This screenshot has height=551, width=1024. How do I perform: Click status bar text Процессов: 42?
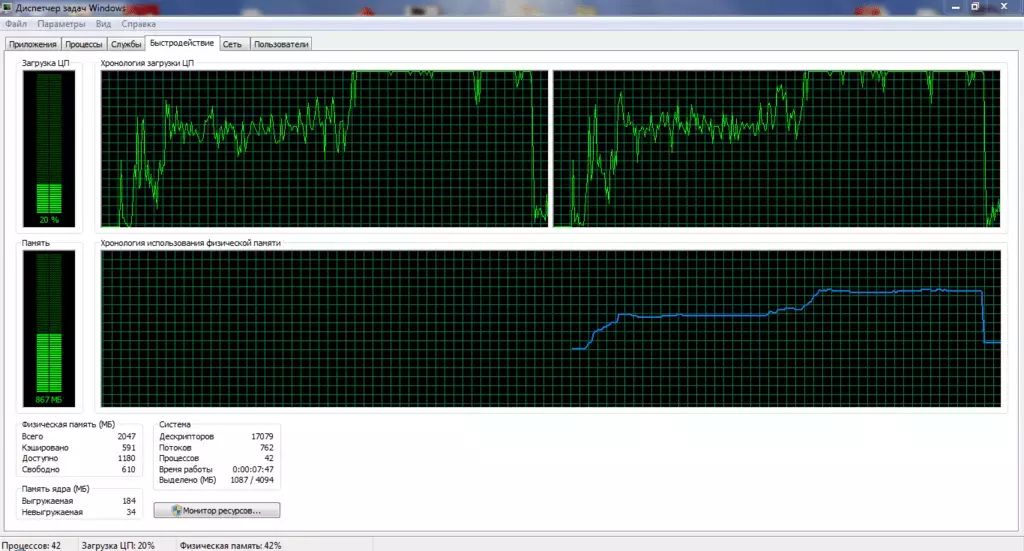(x=31, y=546)
